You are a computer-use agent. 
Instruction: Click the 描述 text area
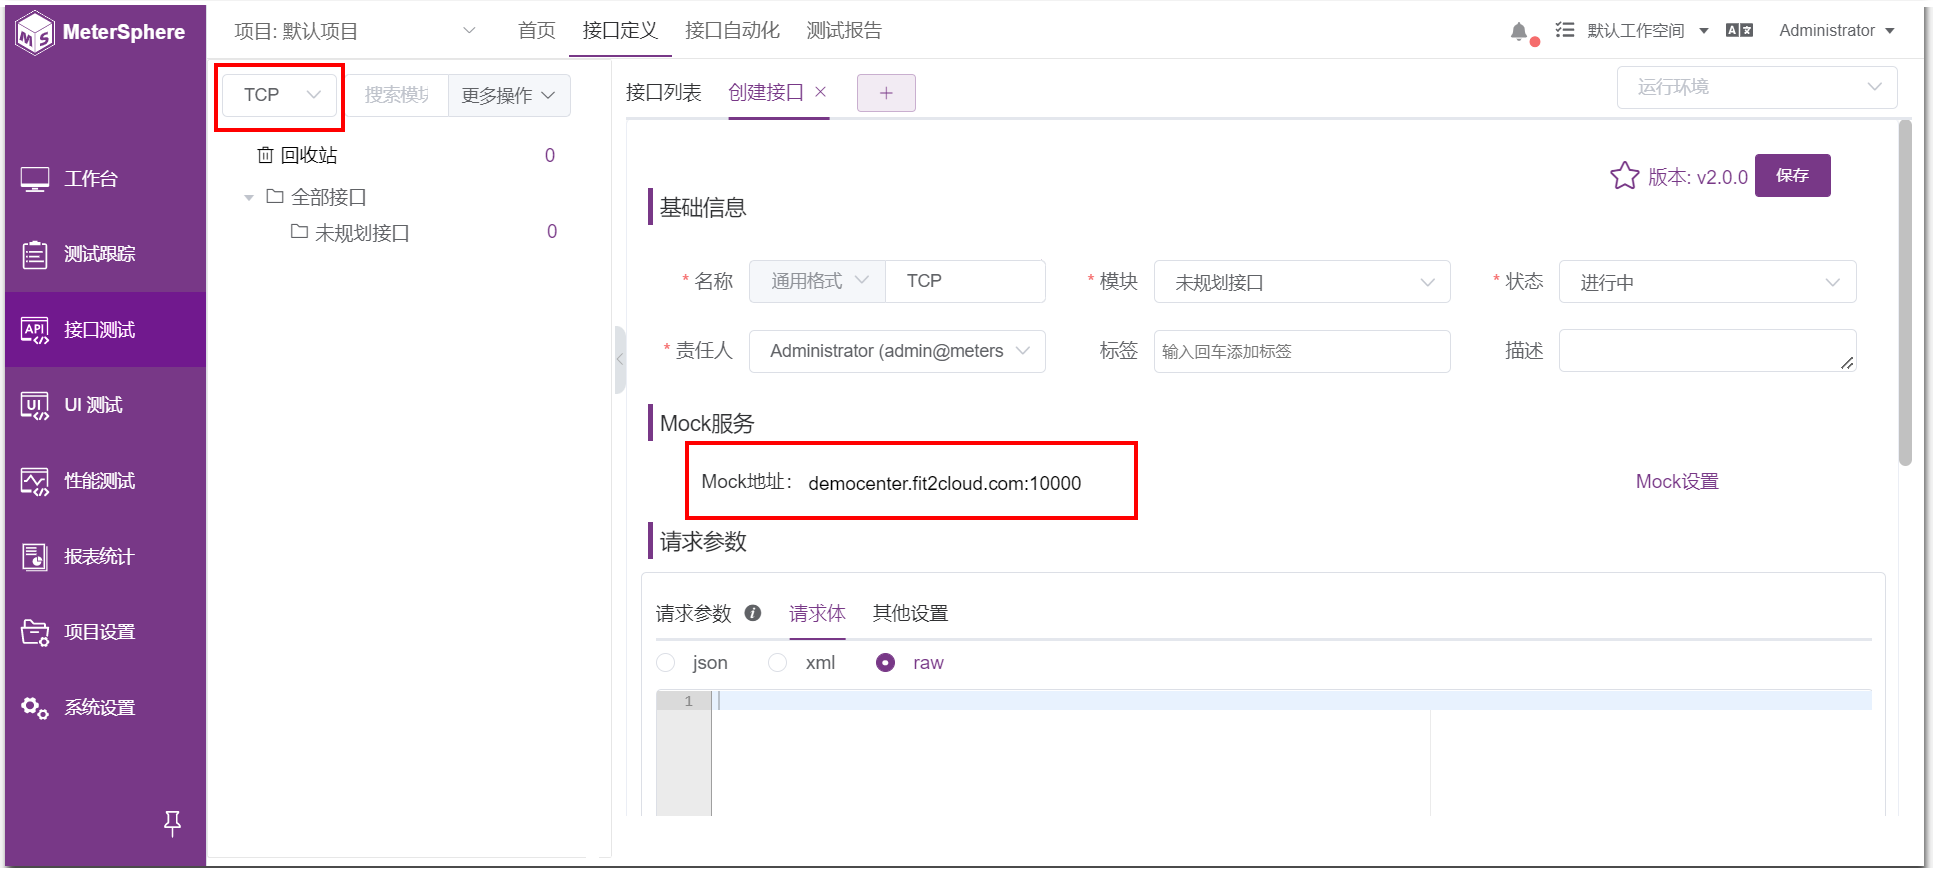(x=1707, y=350)
